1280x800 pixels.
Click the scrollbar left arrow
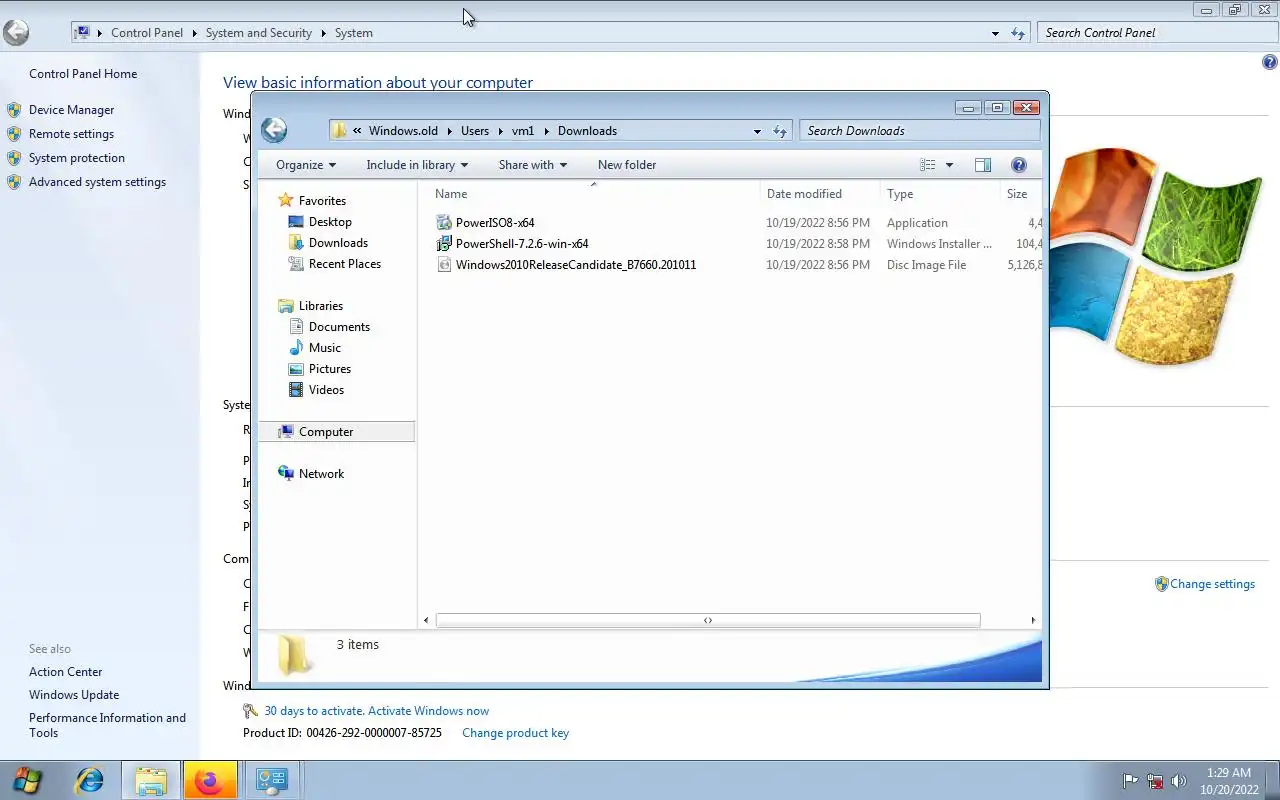tap(426, 620)
